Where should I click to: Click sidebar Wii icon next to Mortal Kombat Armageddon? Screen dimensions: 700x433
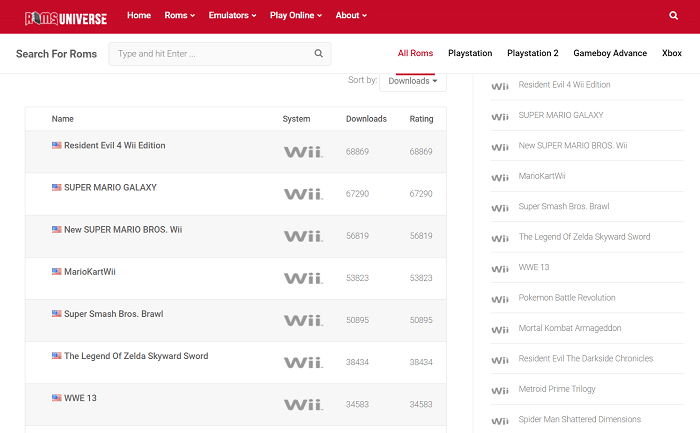click(500, 330)
